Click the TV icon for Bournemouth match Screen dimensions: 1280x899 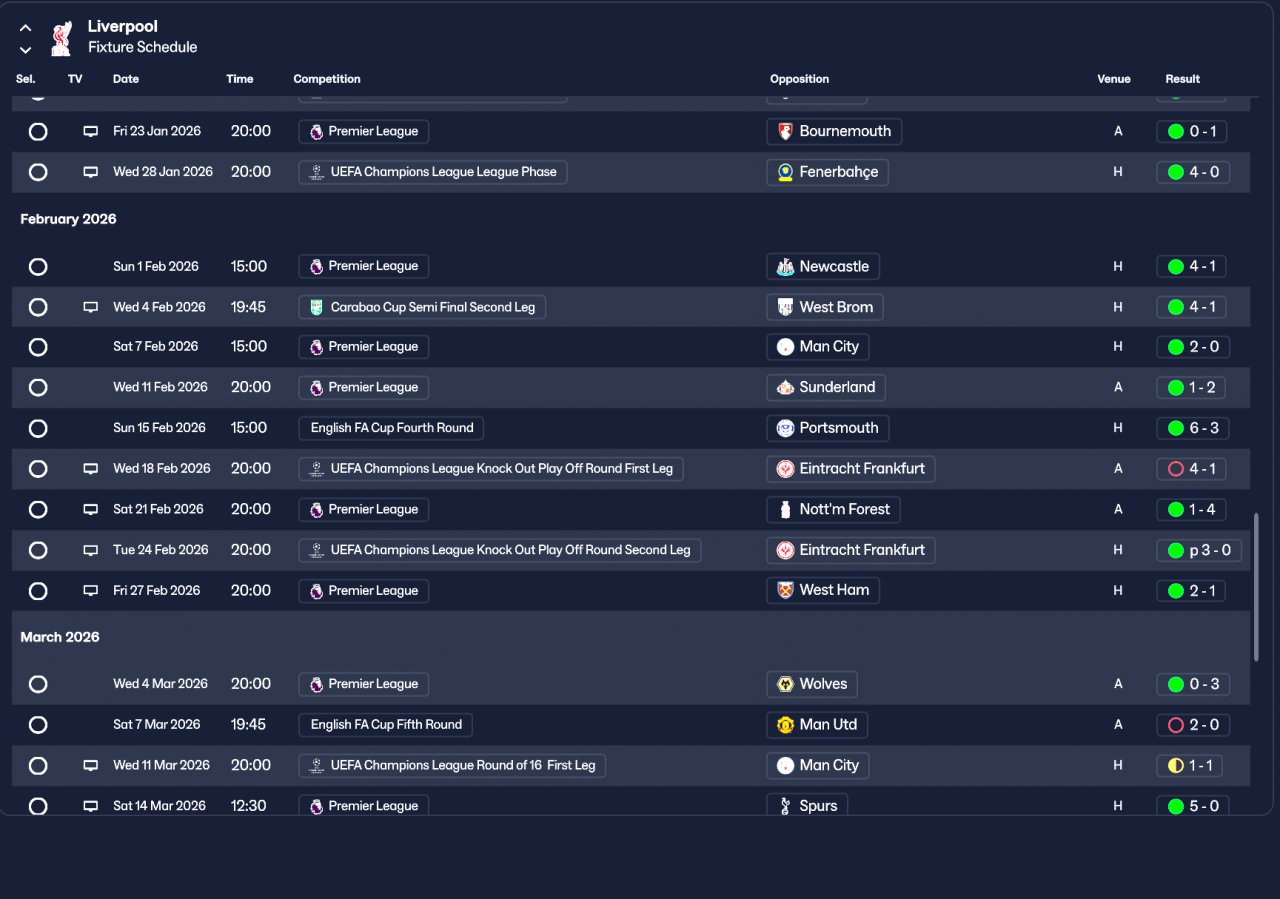(91, 131)
